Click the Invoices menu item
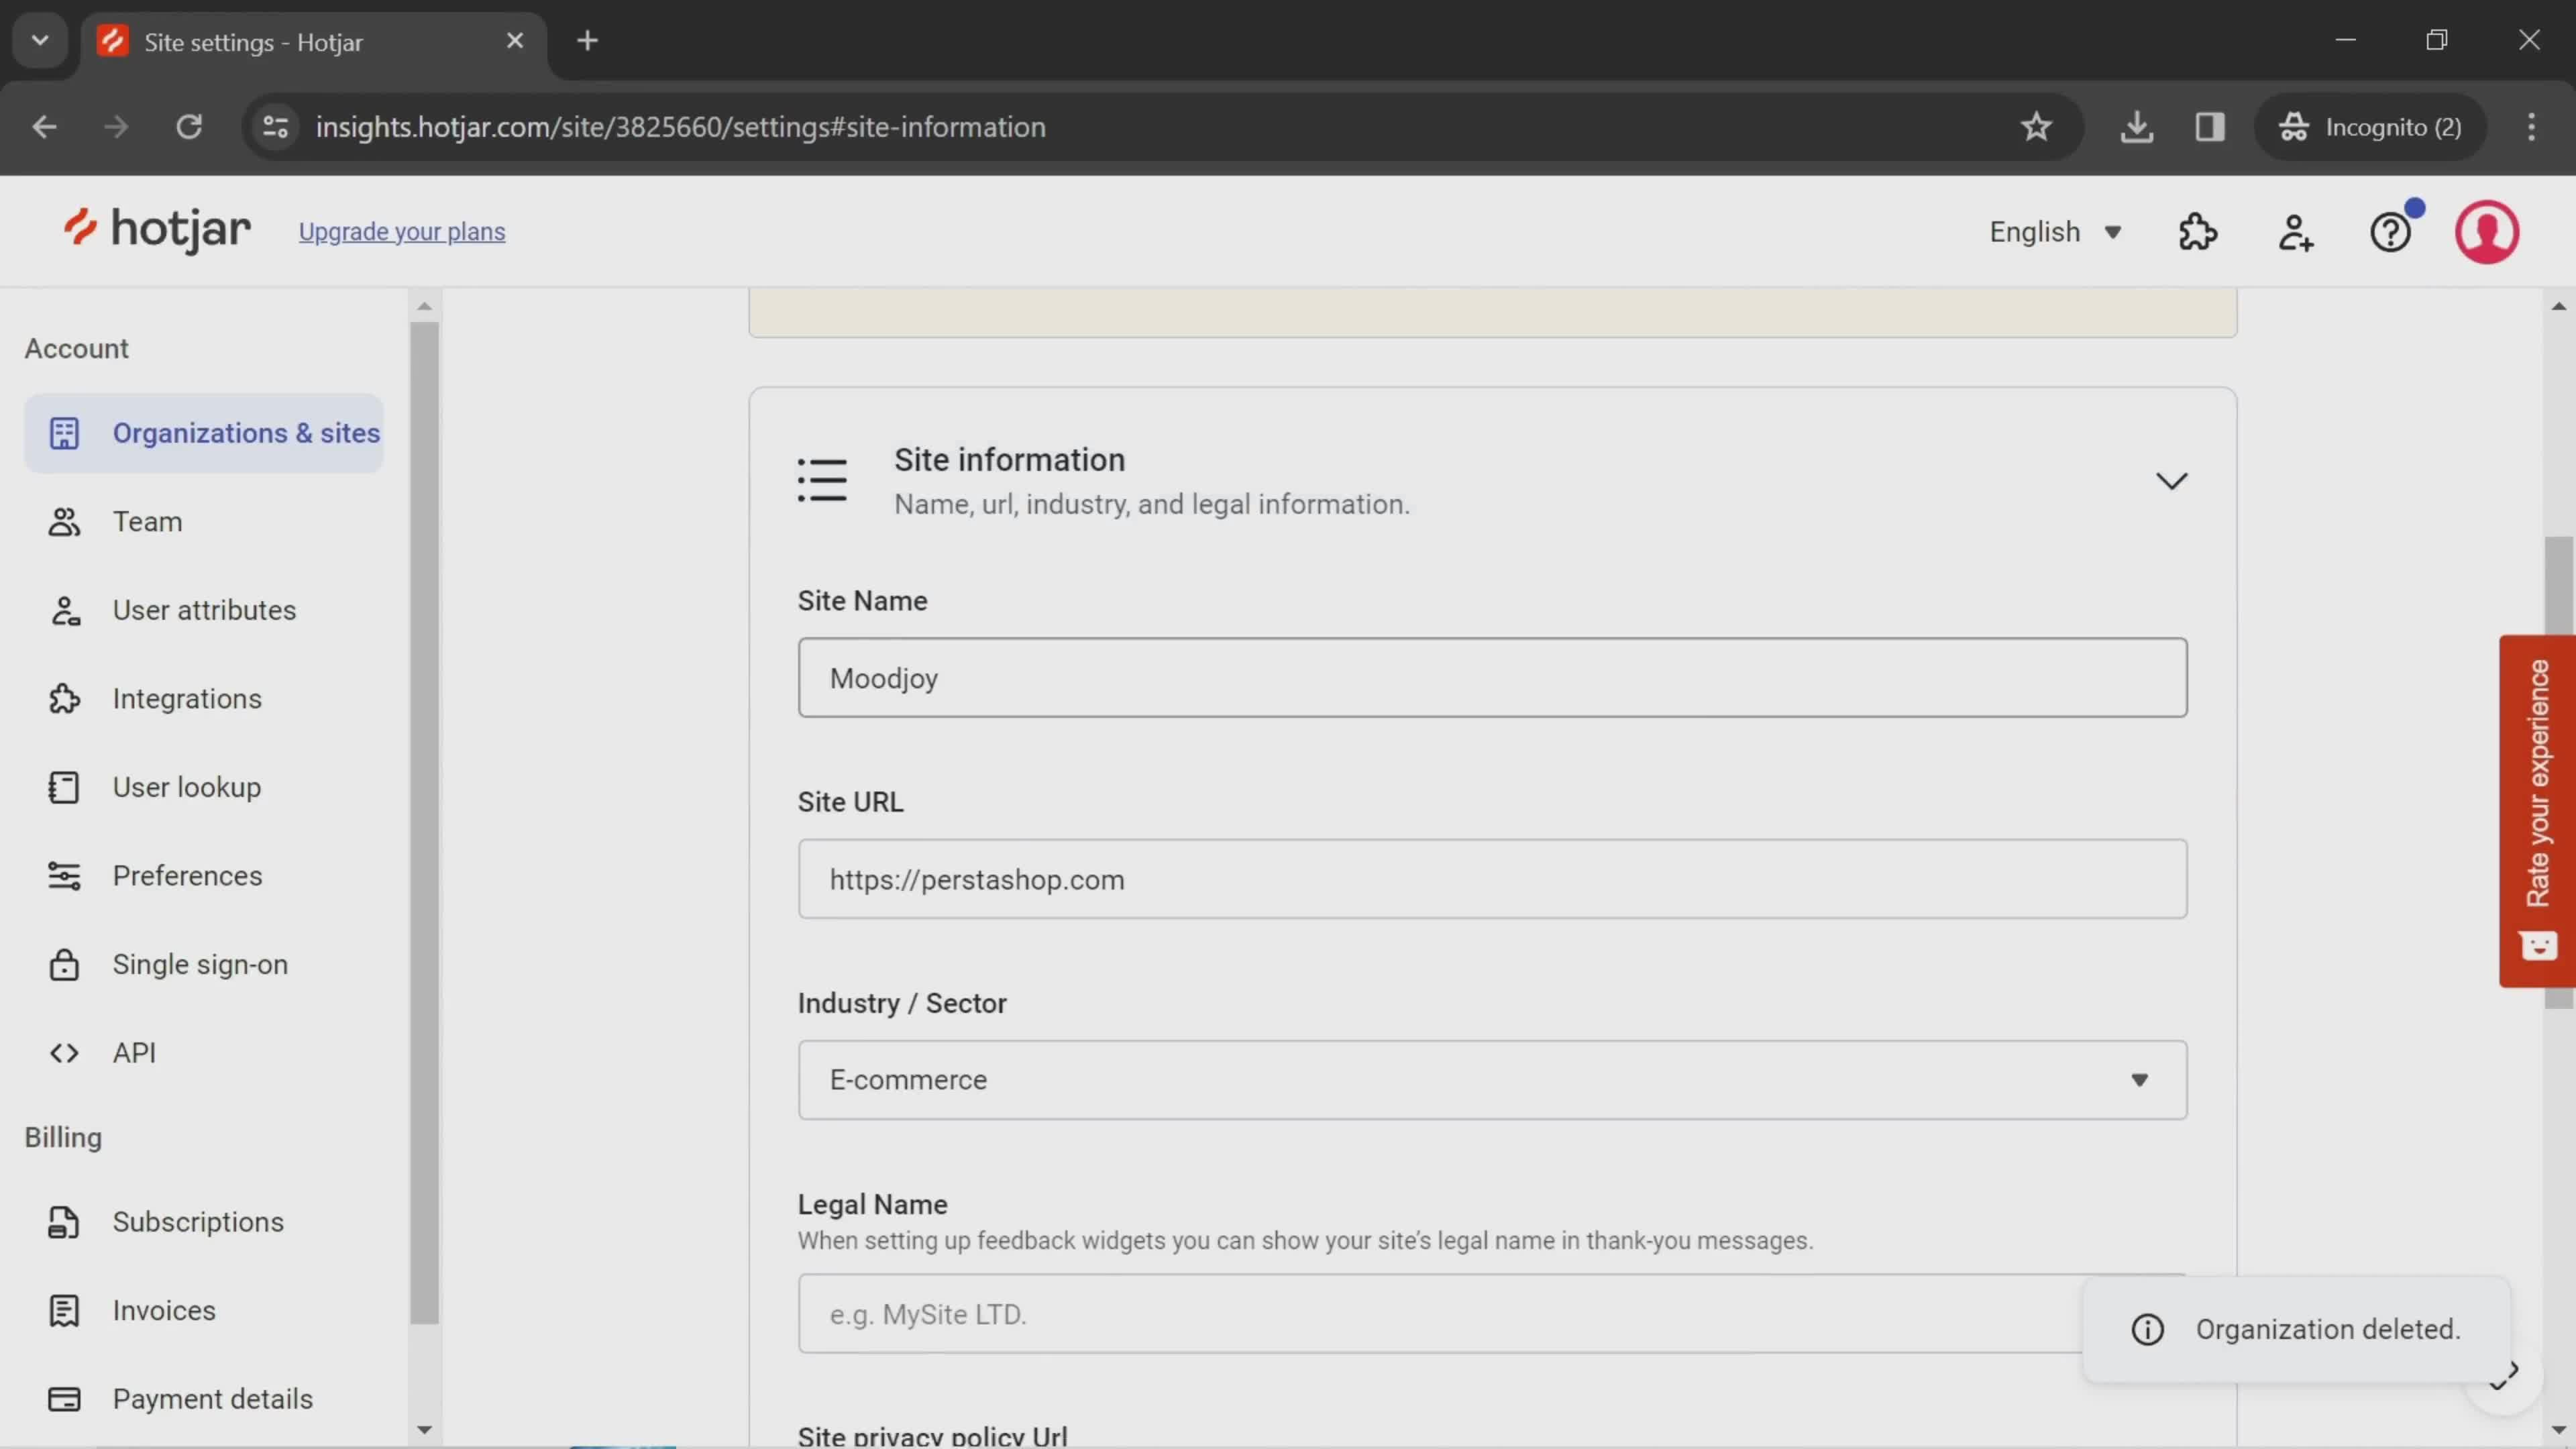2576x1449 pixels. (163, 1309)
